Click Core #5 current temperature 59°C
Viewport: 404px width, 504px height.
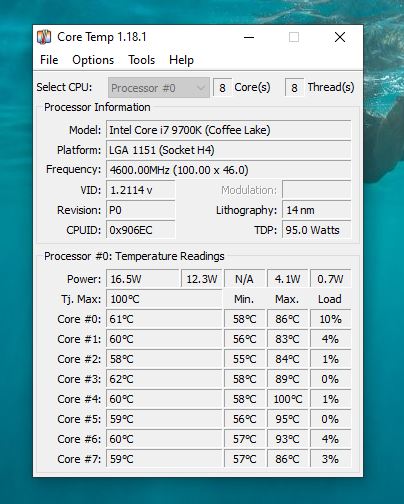coord(164,419)
